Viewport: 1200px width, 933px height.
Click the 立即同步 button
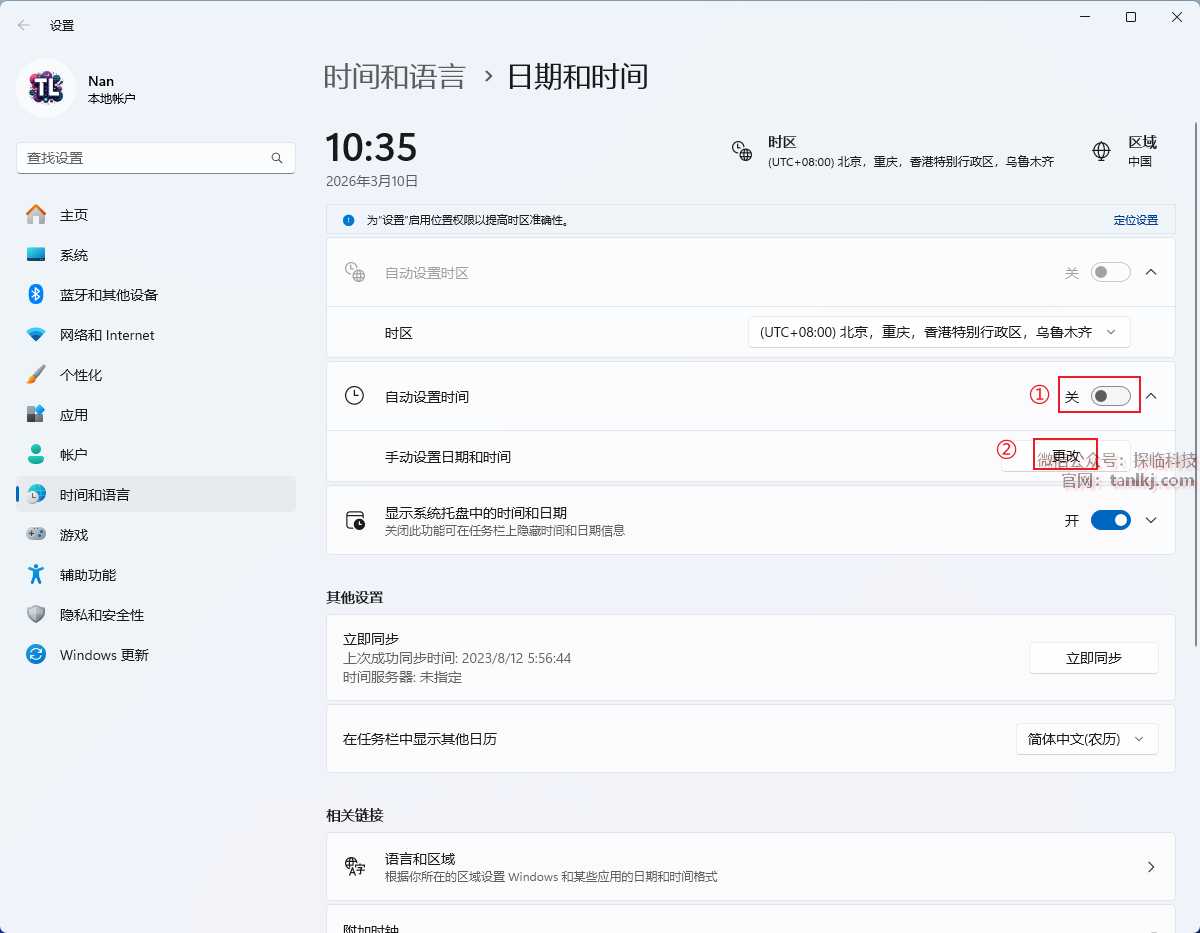[1093, 658]
